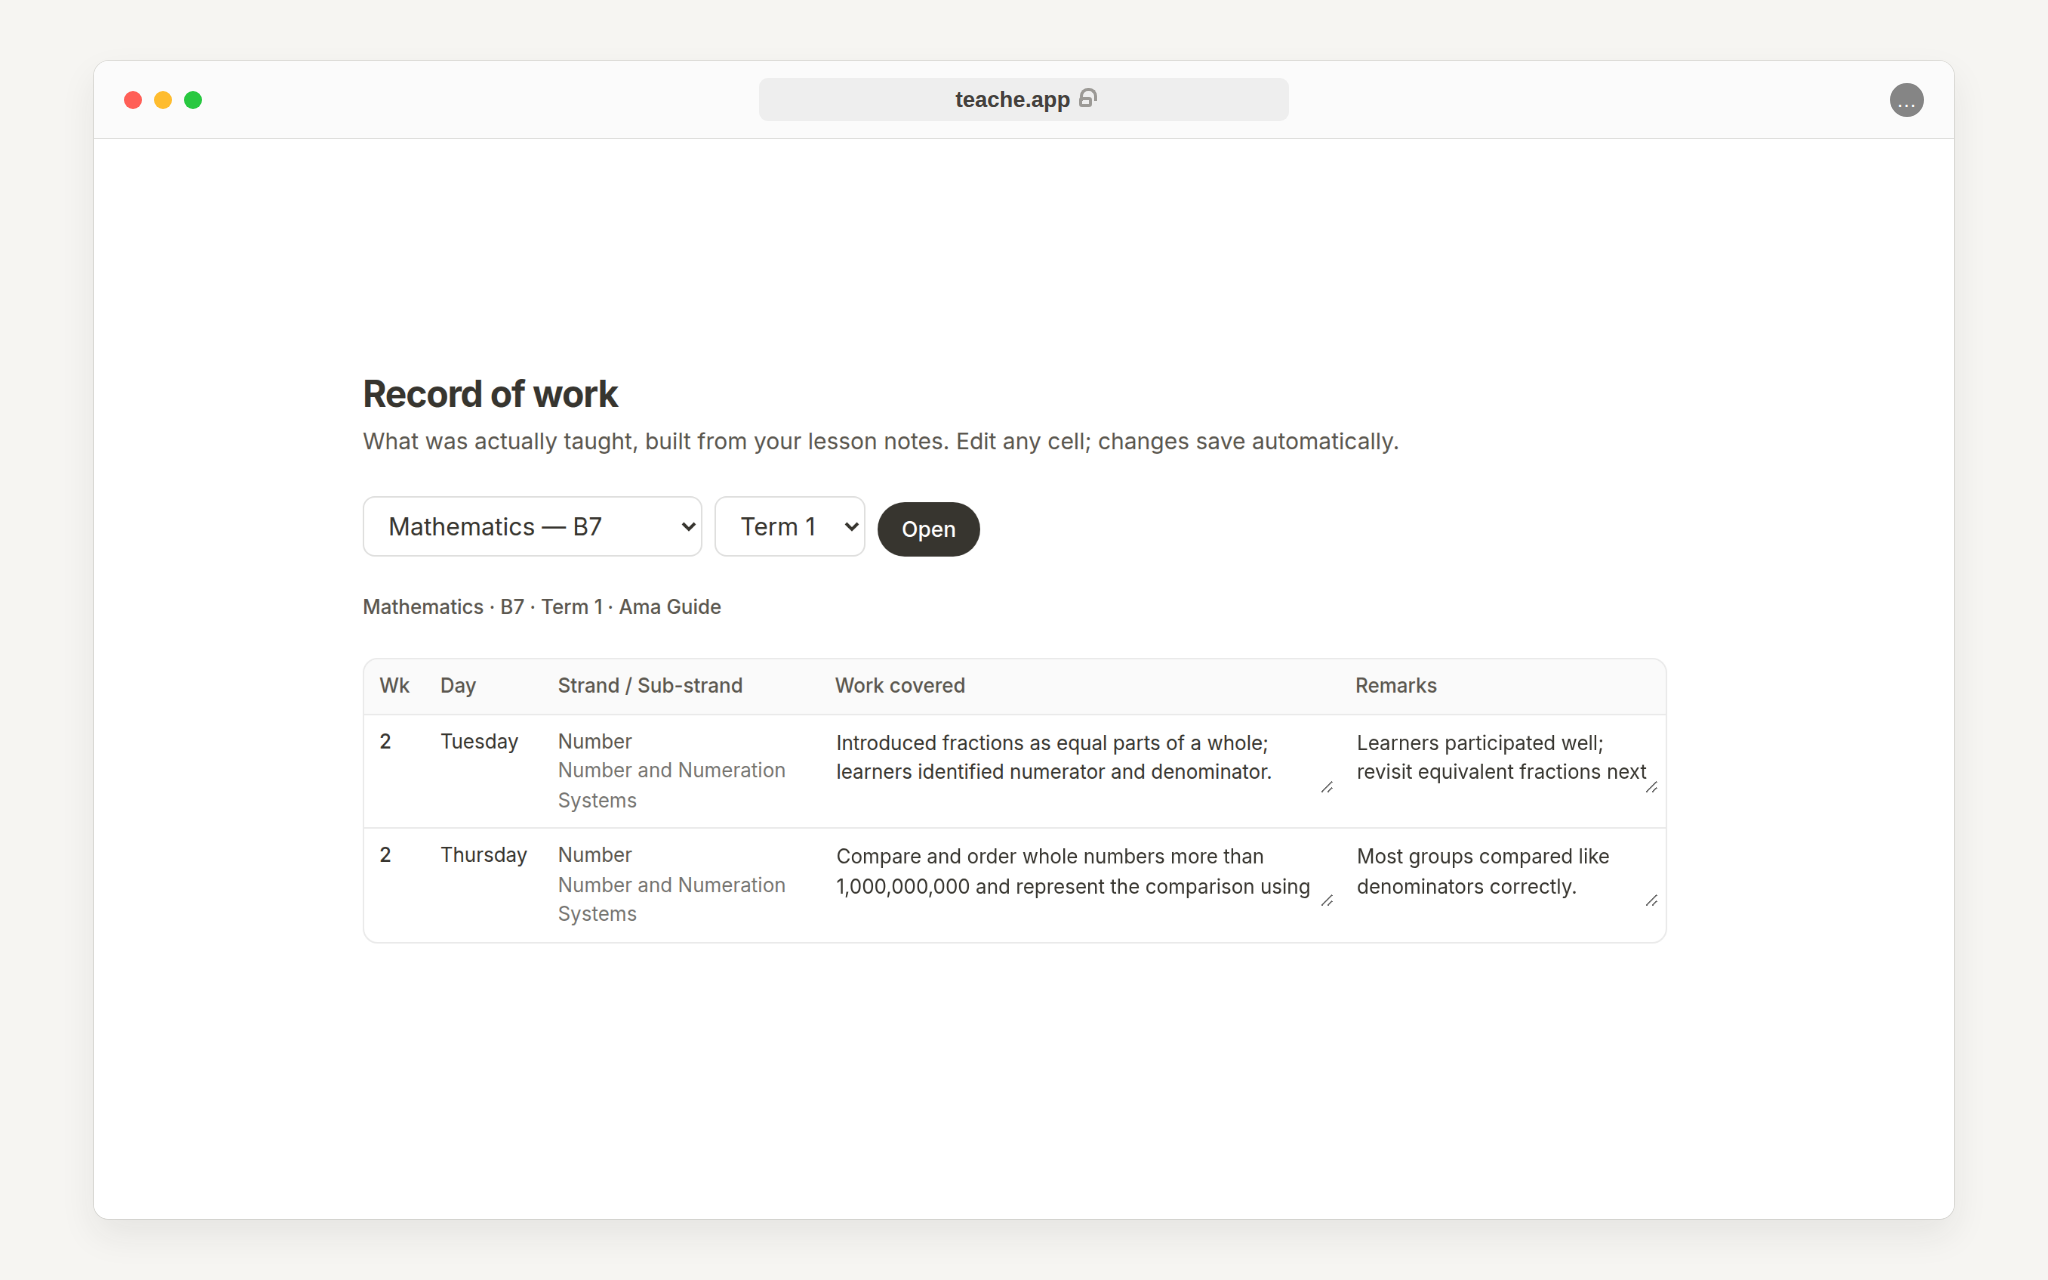Select the Tuesday day cell
The image size is (2048, 1280).
click(479, 741)
